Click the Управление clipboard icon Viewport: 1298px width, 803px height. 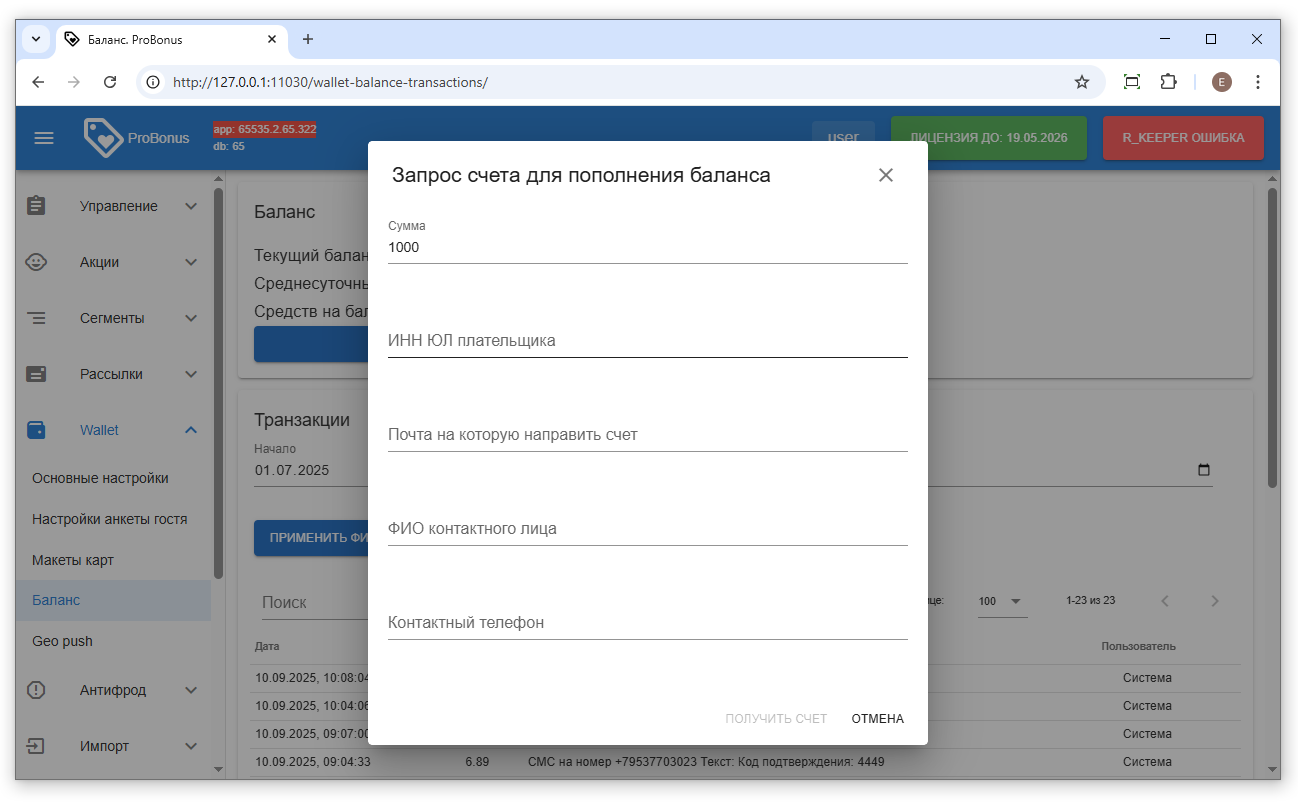pos(37,206)
